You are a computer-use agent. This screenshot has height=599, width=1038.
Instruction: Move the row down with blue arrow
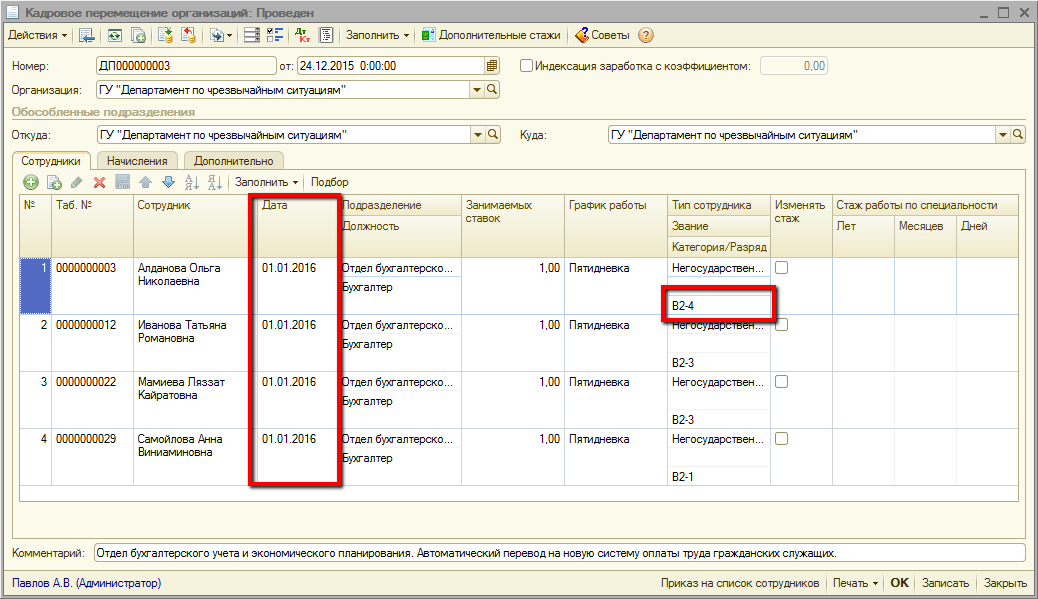pos(168,182)
